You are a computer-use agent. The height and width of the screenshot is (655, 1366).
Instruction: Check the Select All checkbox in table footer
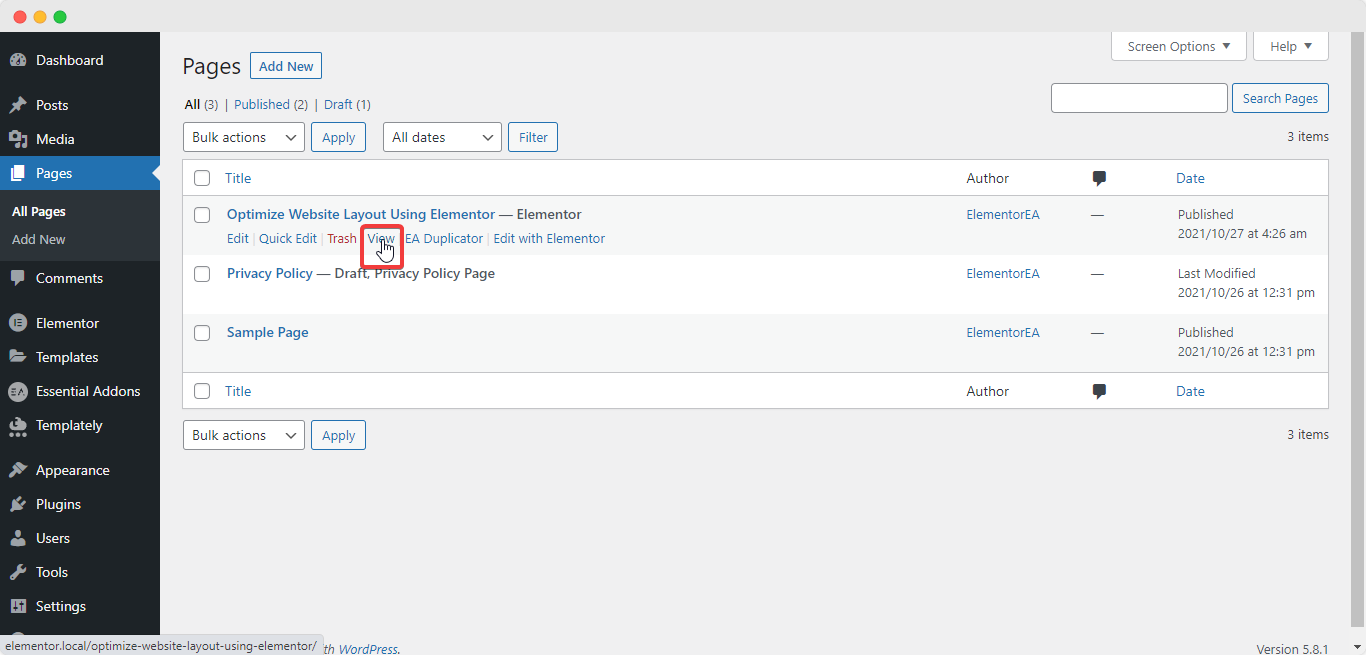tap(202, 391)
